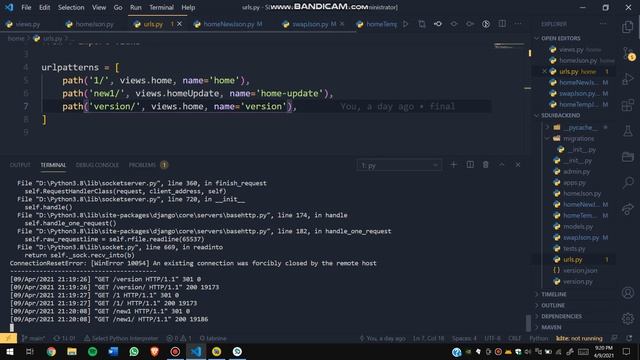Split the editor to the right
This screenshot has height=360, width=640.
point(502,24)
